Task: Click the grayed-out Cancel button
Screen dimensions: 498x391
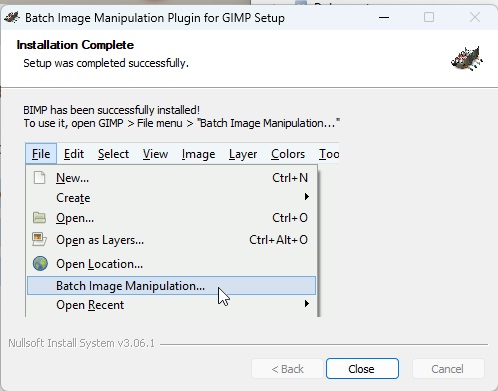Action: point(447,369)
